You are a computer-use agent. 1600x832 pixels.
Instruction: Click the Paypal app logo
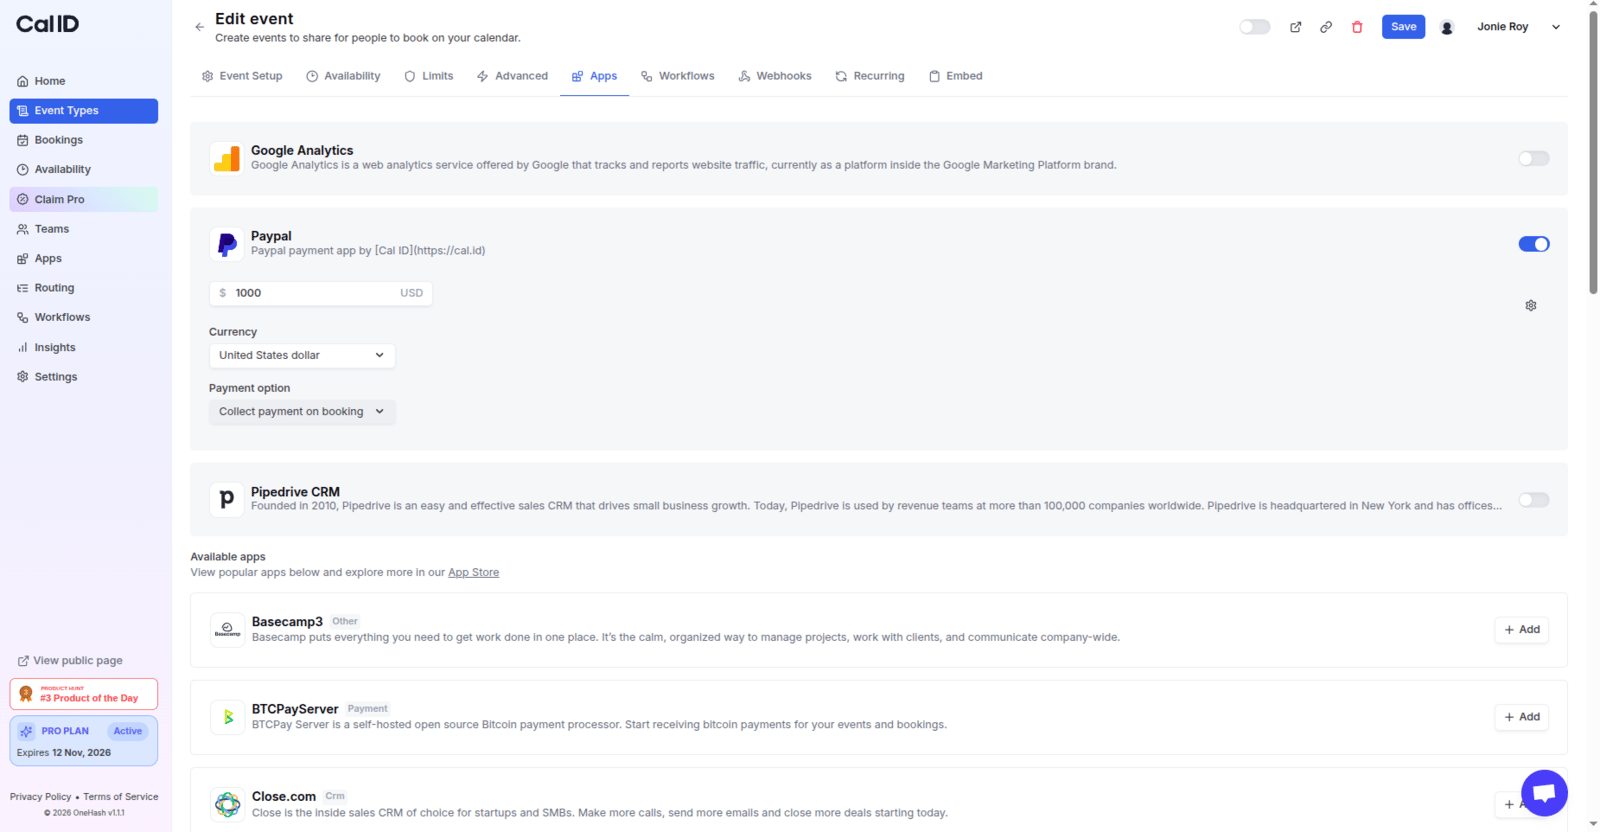click(227, 244)
